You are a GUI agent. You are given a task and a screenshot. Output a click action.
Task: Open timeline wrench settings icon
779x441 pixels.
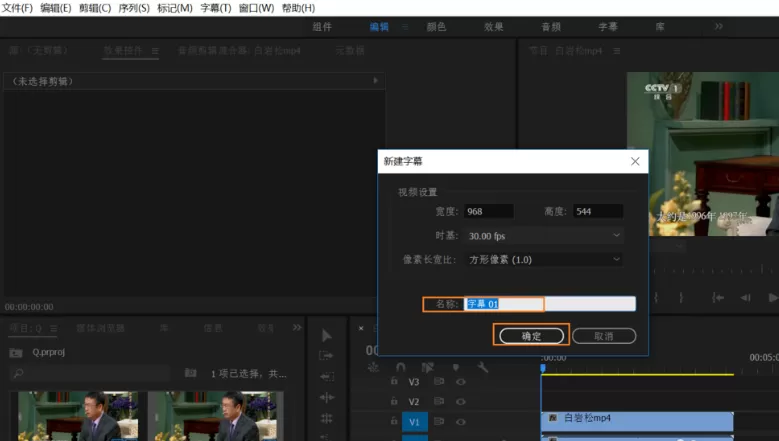pyautogui.click(x=482, y=367)
